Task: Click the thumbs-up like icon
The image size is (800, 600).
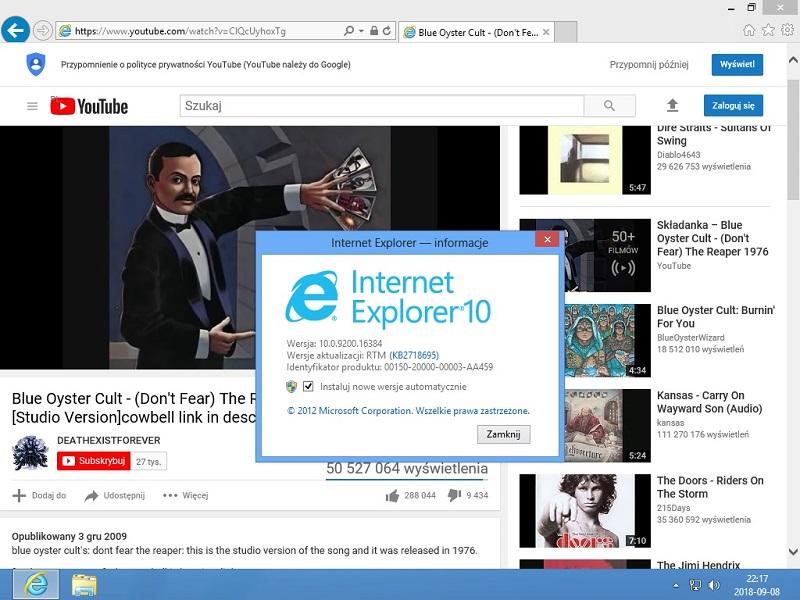Action: (x=392, y=495)
